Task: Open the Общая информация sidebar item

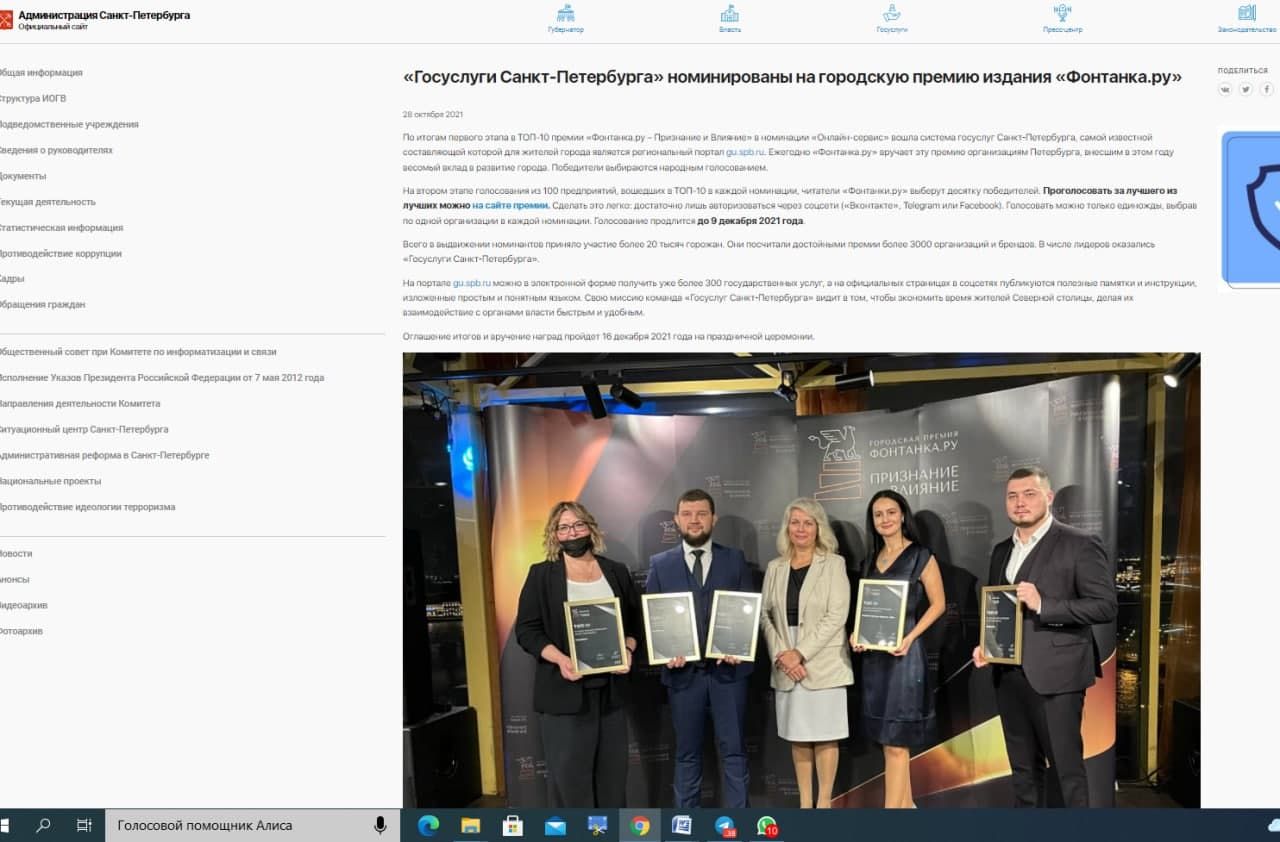Action: pos(41,73)
